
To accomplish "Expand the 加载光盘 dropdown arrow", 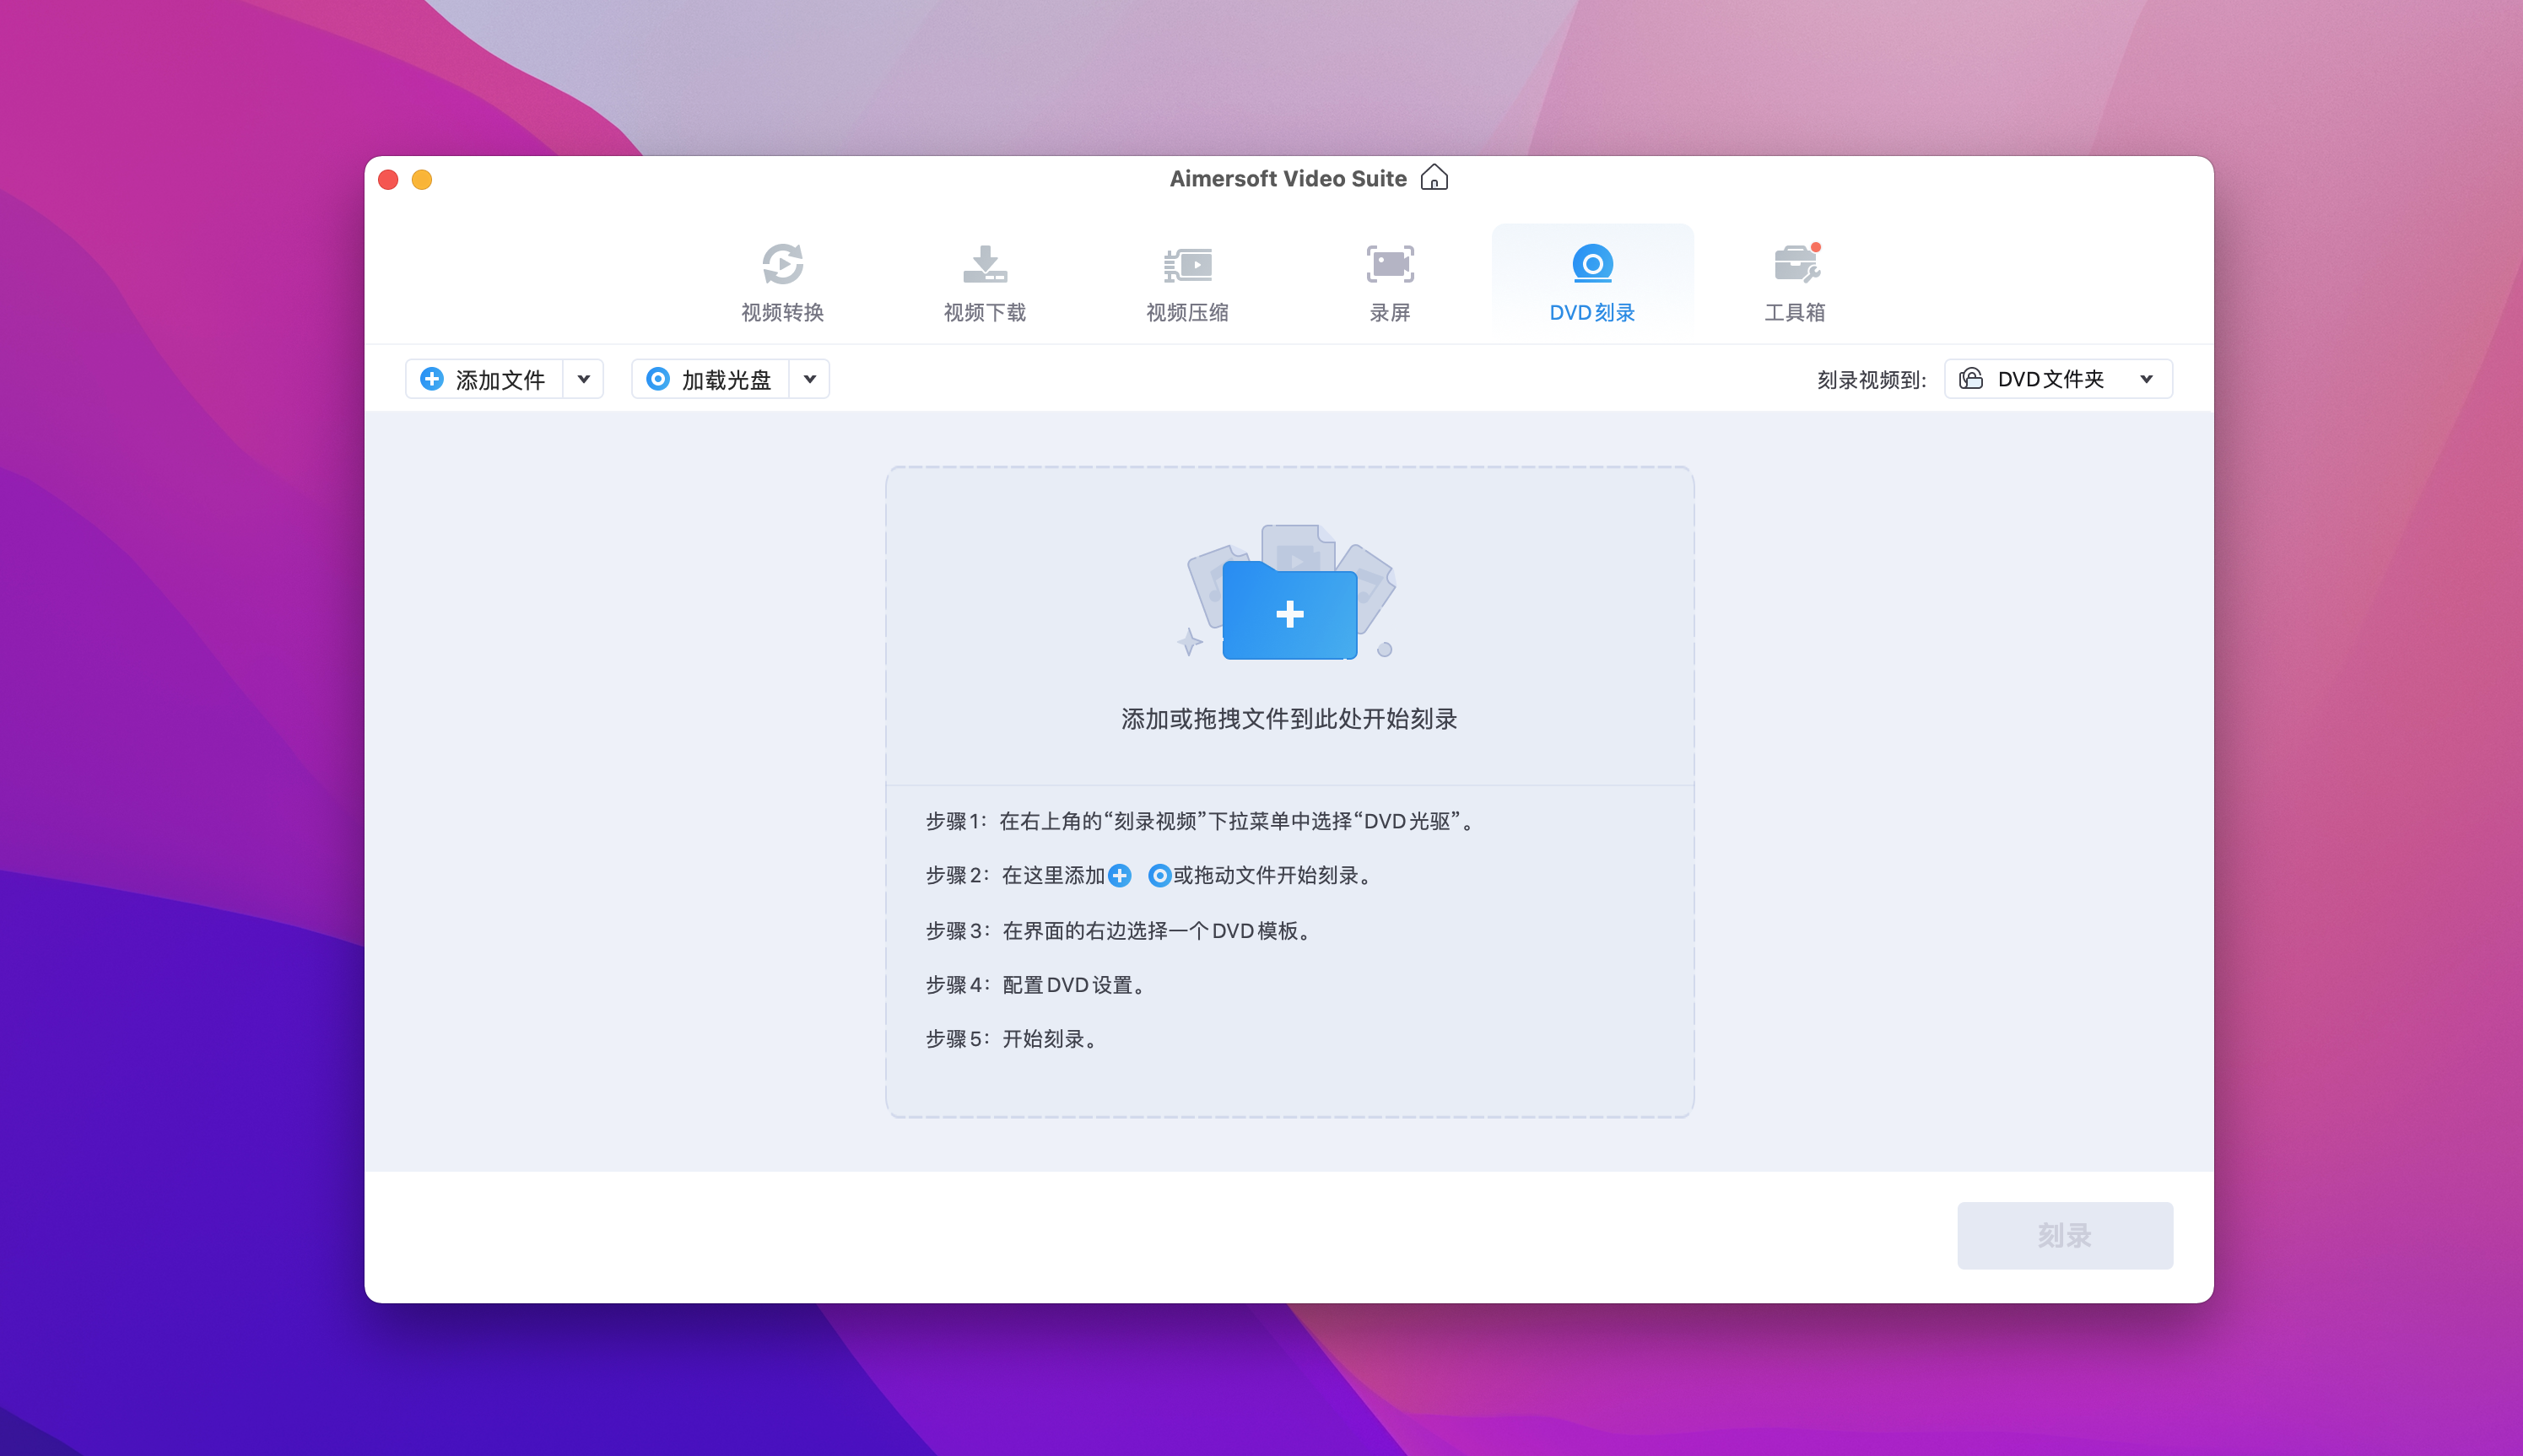I will (810, 379).
